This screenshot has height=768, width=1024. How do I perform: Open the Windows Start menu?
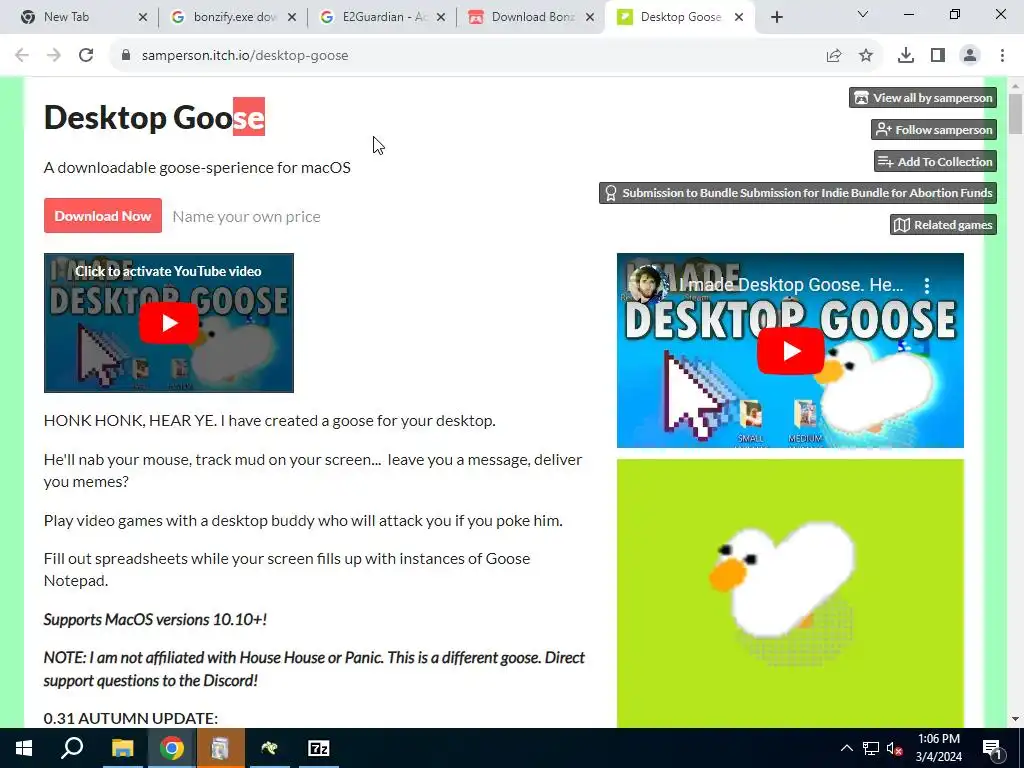[x=24, y=748]
